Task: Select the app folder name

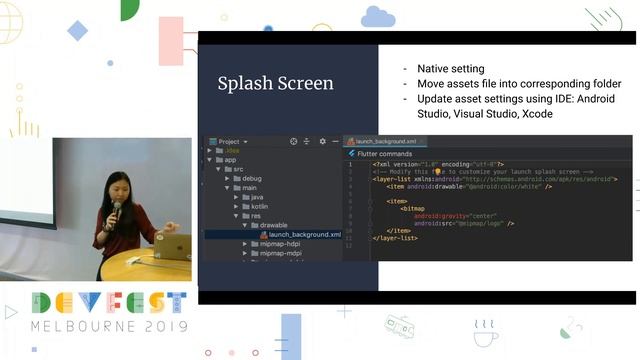Action: 230,160
